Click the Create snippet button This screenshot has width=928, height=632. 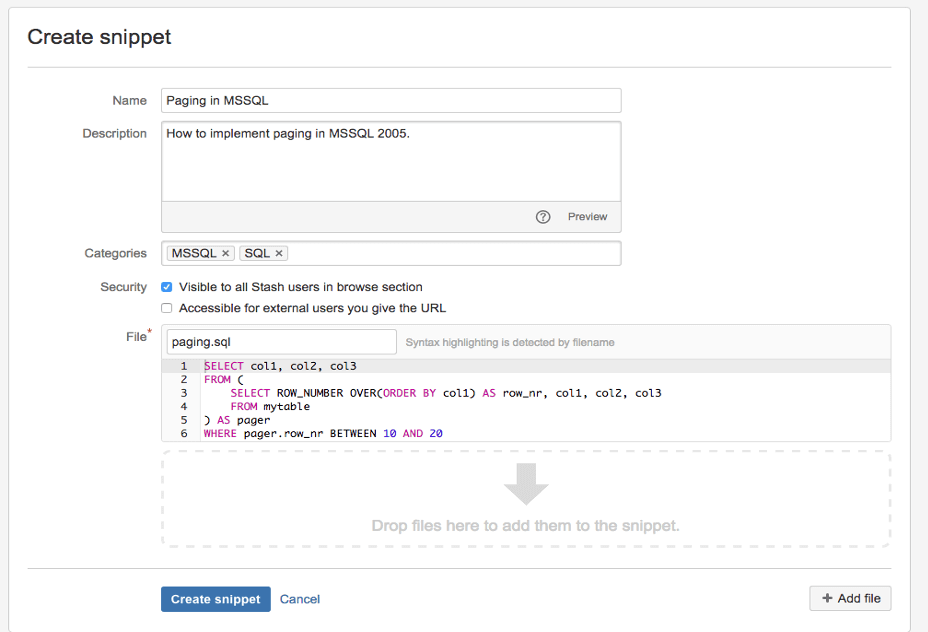pos(215,599)
